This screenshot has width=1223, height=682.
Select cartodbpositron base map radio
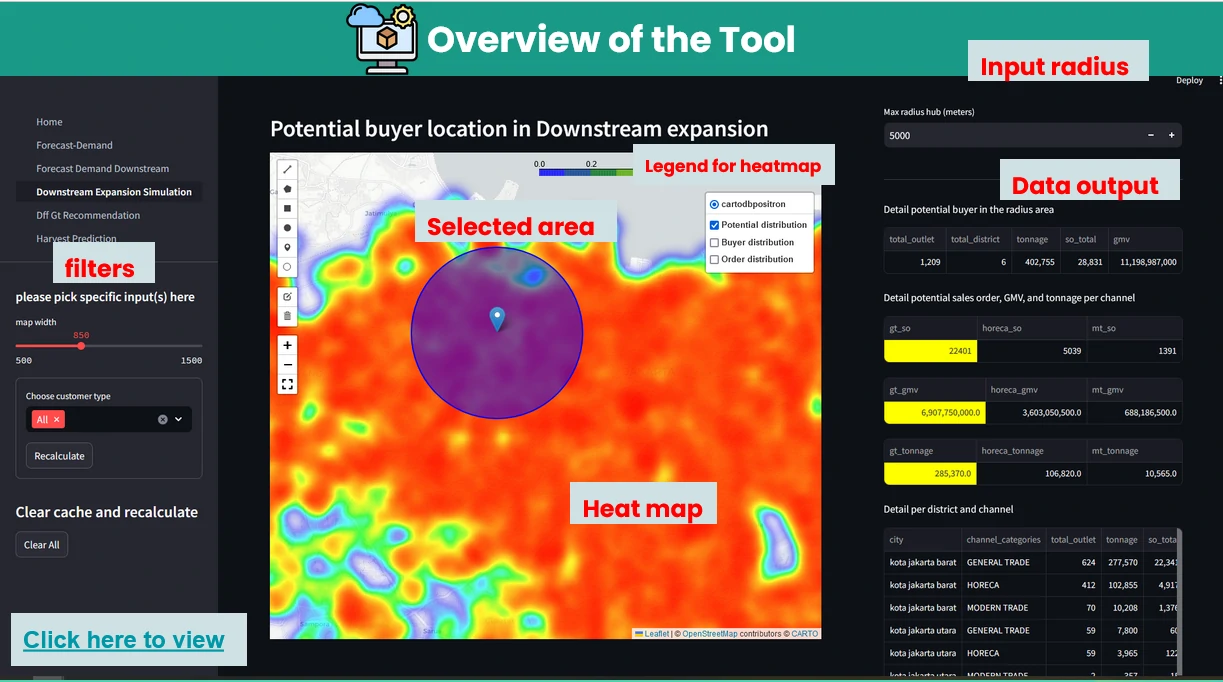(x=714, y=204)
